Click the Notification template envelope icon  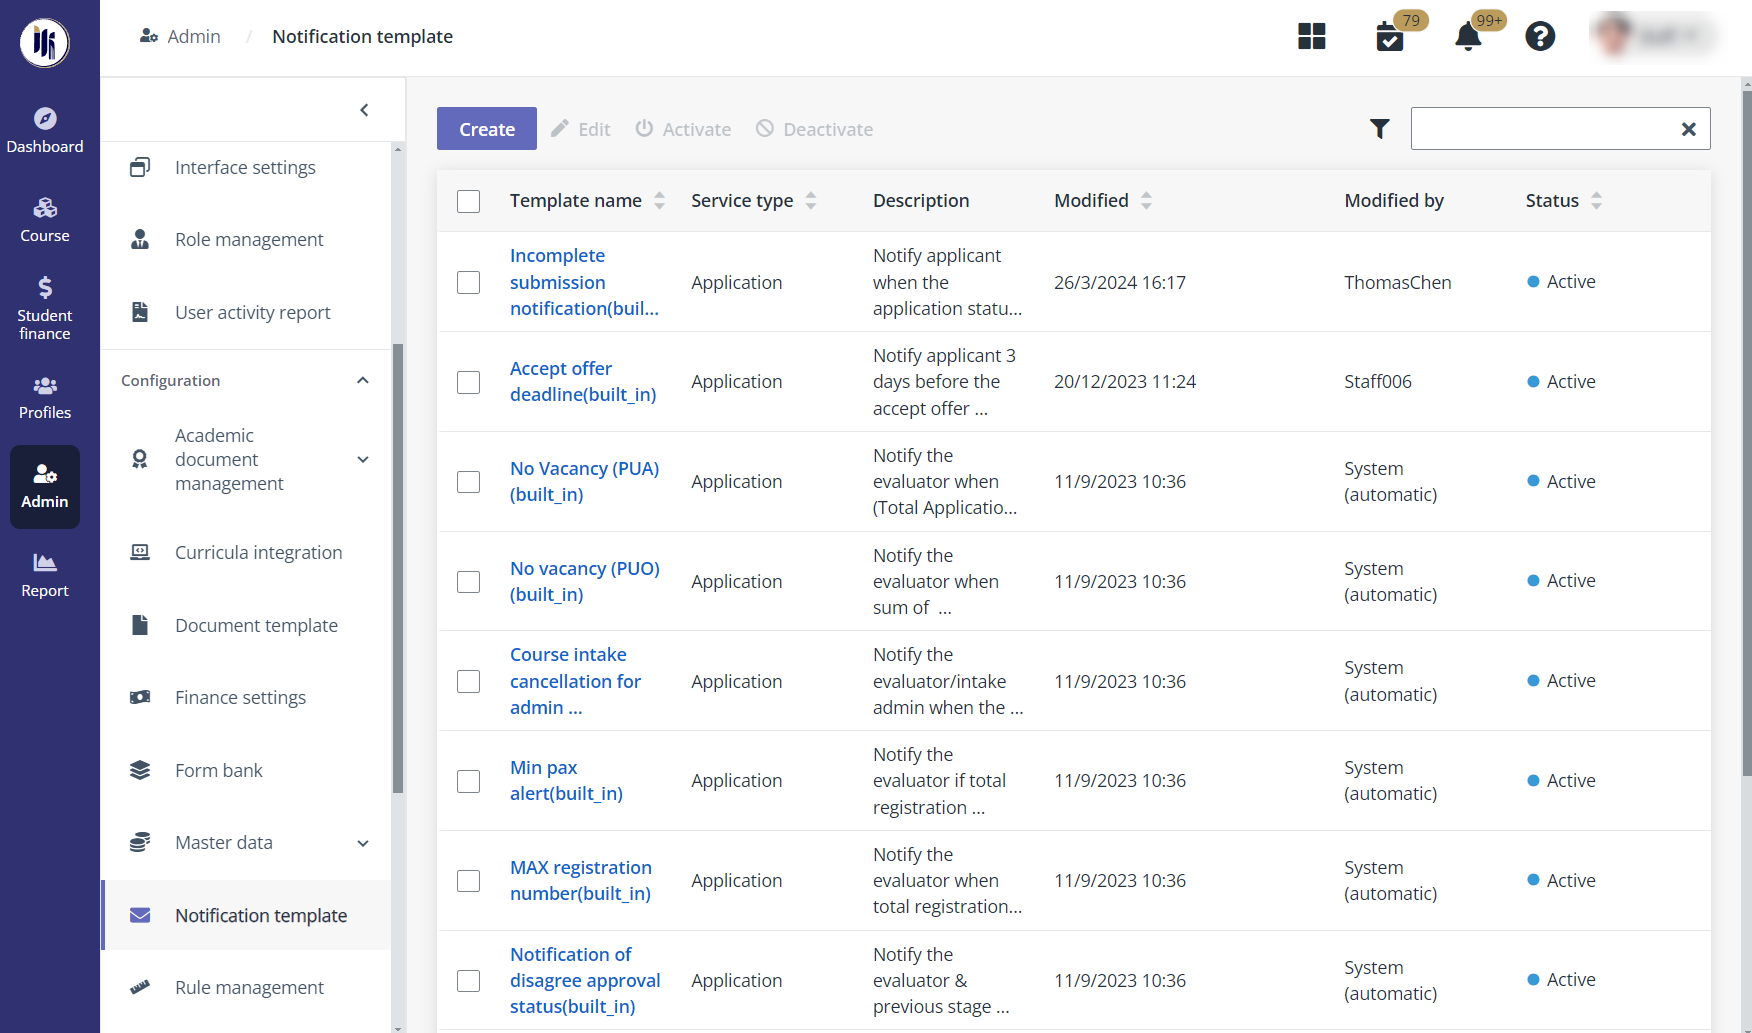[x=140, y=915]
